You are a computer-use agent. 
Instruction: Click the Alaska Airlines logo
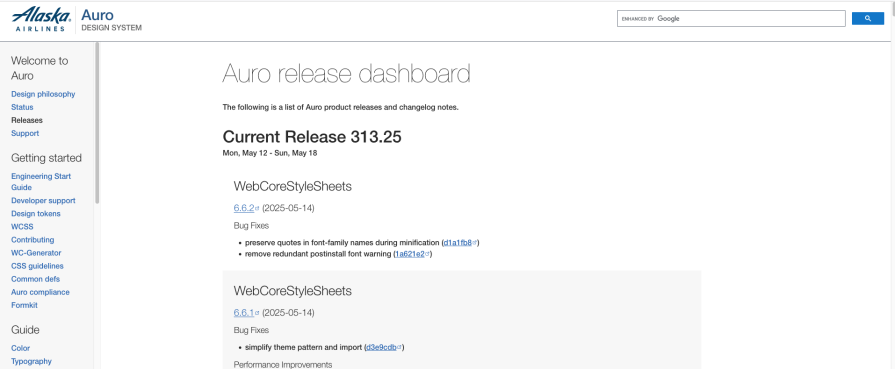(41, 19)
